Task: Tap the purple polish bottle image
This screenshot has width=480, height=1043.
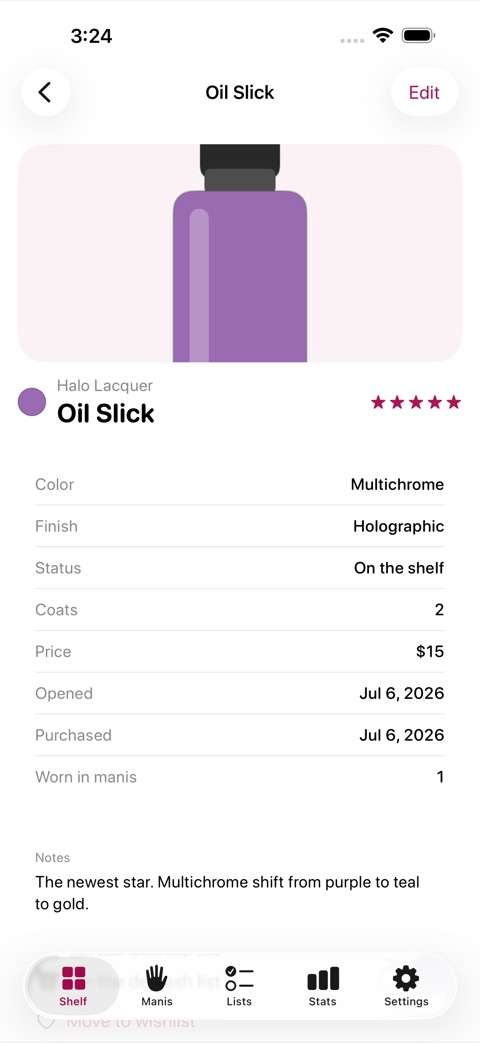Action: [x=240, y=253]
